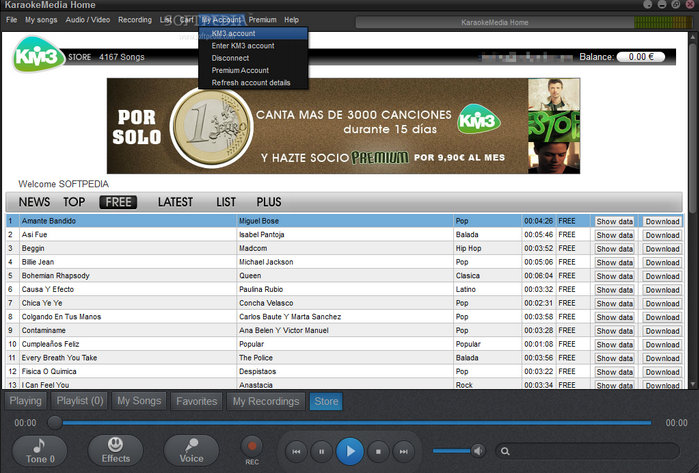Download Contaminame song
The width and height of the screenshot is (699, 473).
(x=662, y=331)
